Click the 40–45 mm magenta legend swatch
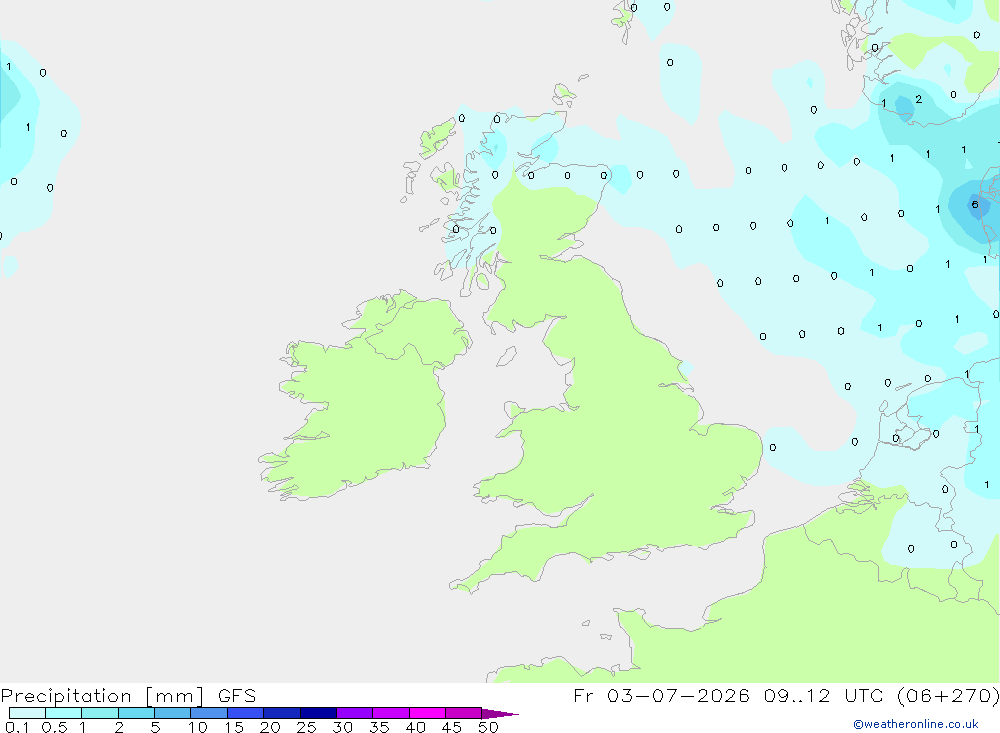 [x=427, y=713]
